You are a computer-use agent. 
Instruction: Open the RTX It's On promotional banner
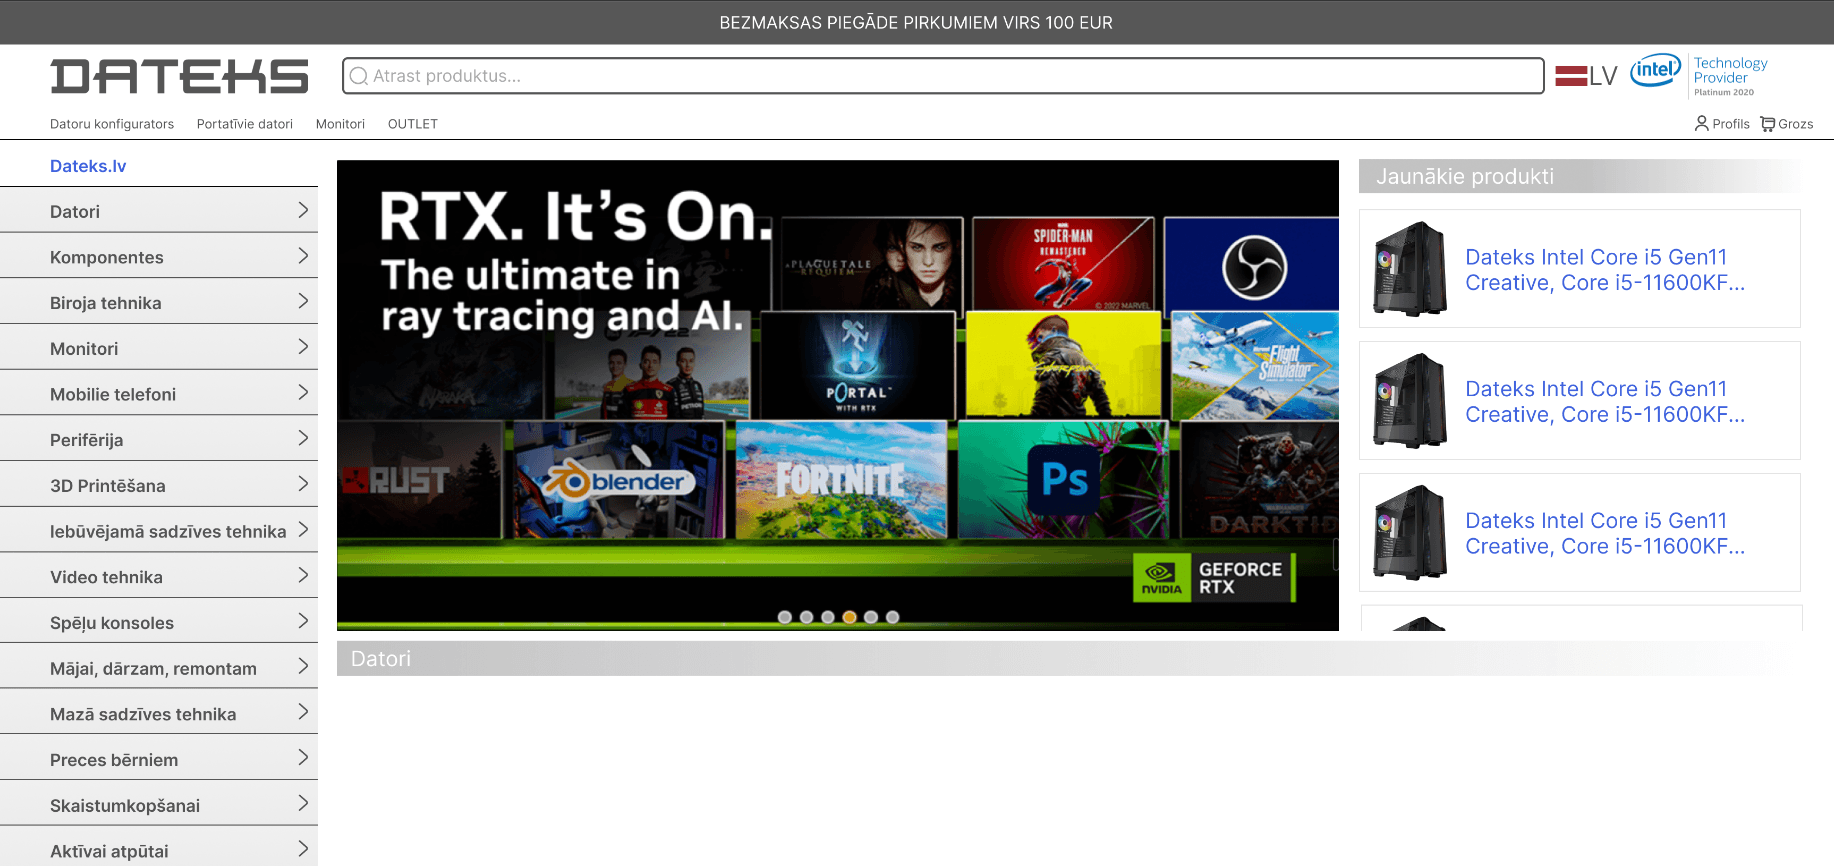point(838,395)
